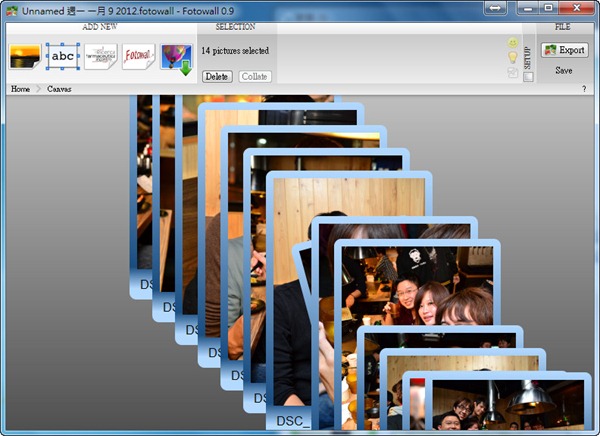Select the Add Text 'abc' tool

coord(63,57)
